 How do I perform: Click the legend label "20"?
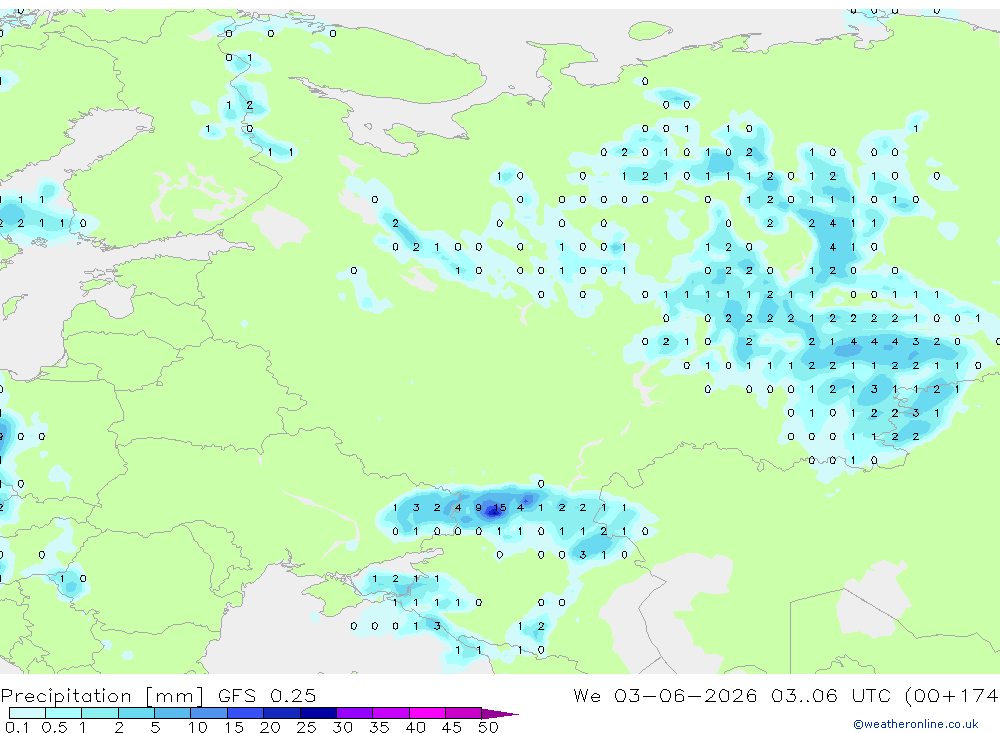270,727
